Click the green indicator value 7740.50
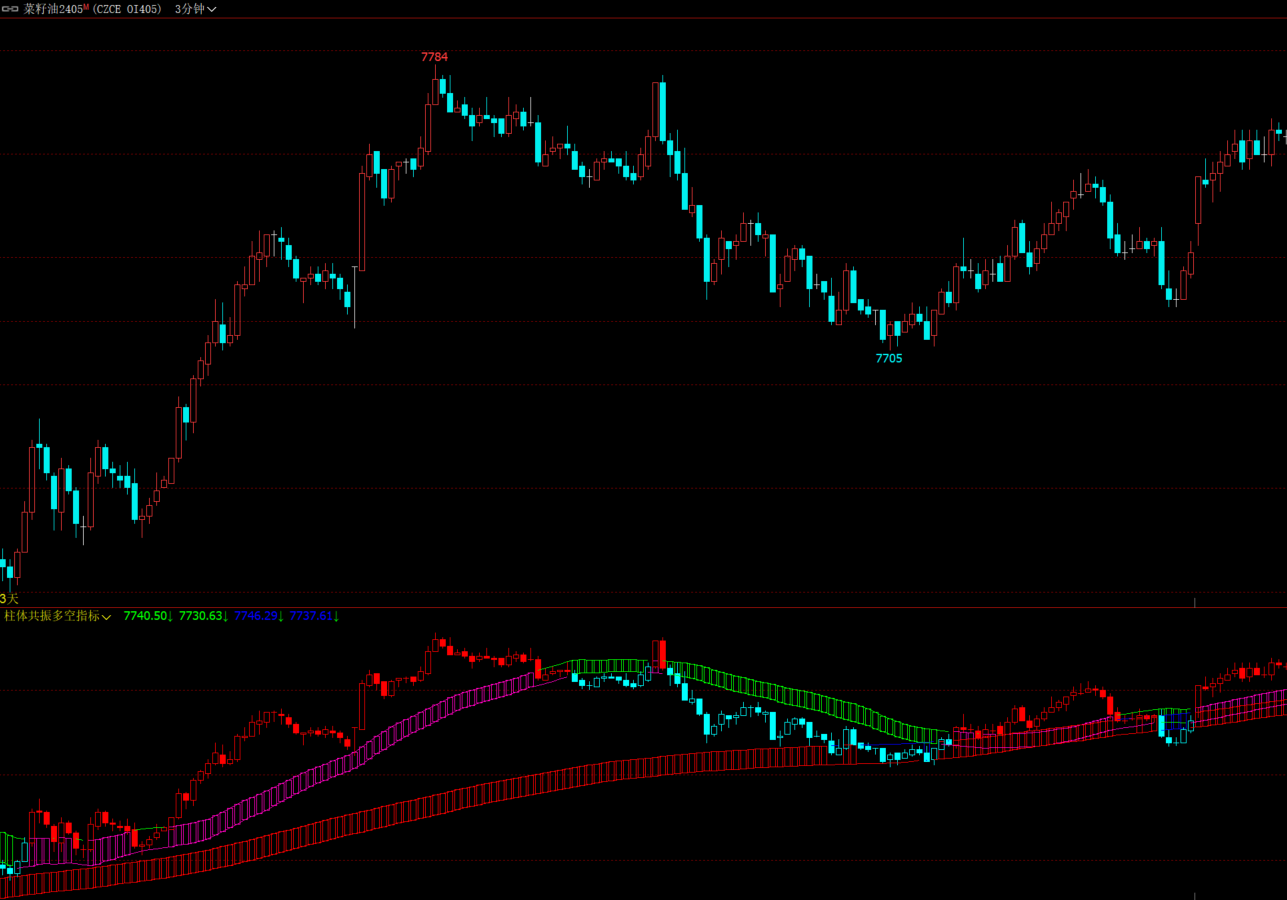 click(x=148, y=616)
